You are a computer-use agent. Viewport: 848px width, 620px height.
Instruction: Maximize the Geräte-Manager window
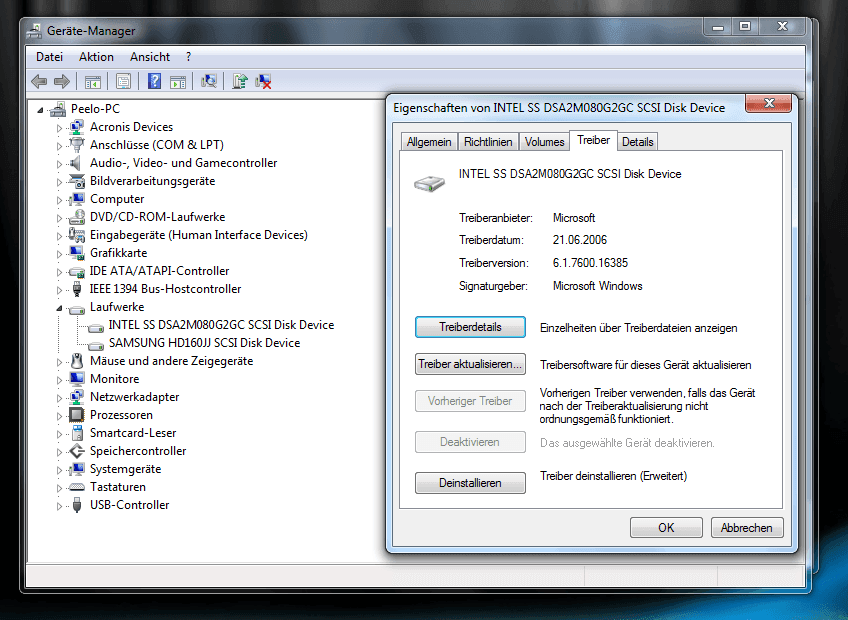pyautogui.click(x=745, y=26)
